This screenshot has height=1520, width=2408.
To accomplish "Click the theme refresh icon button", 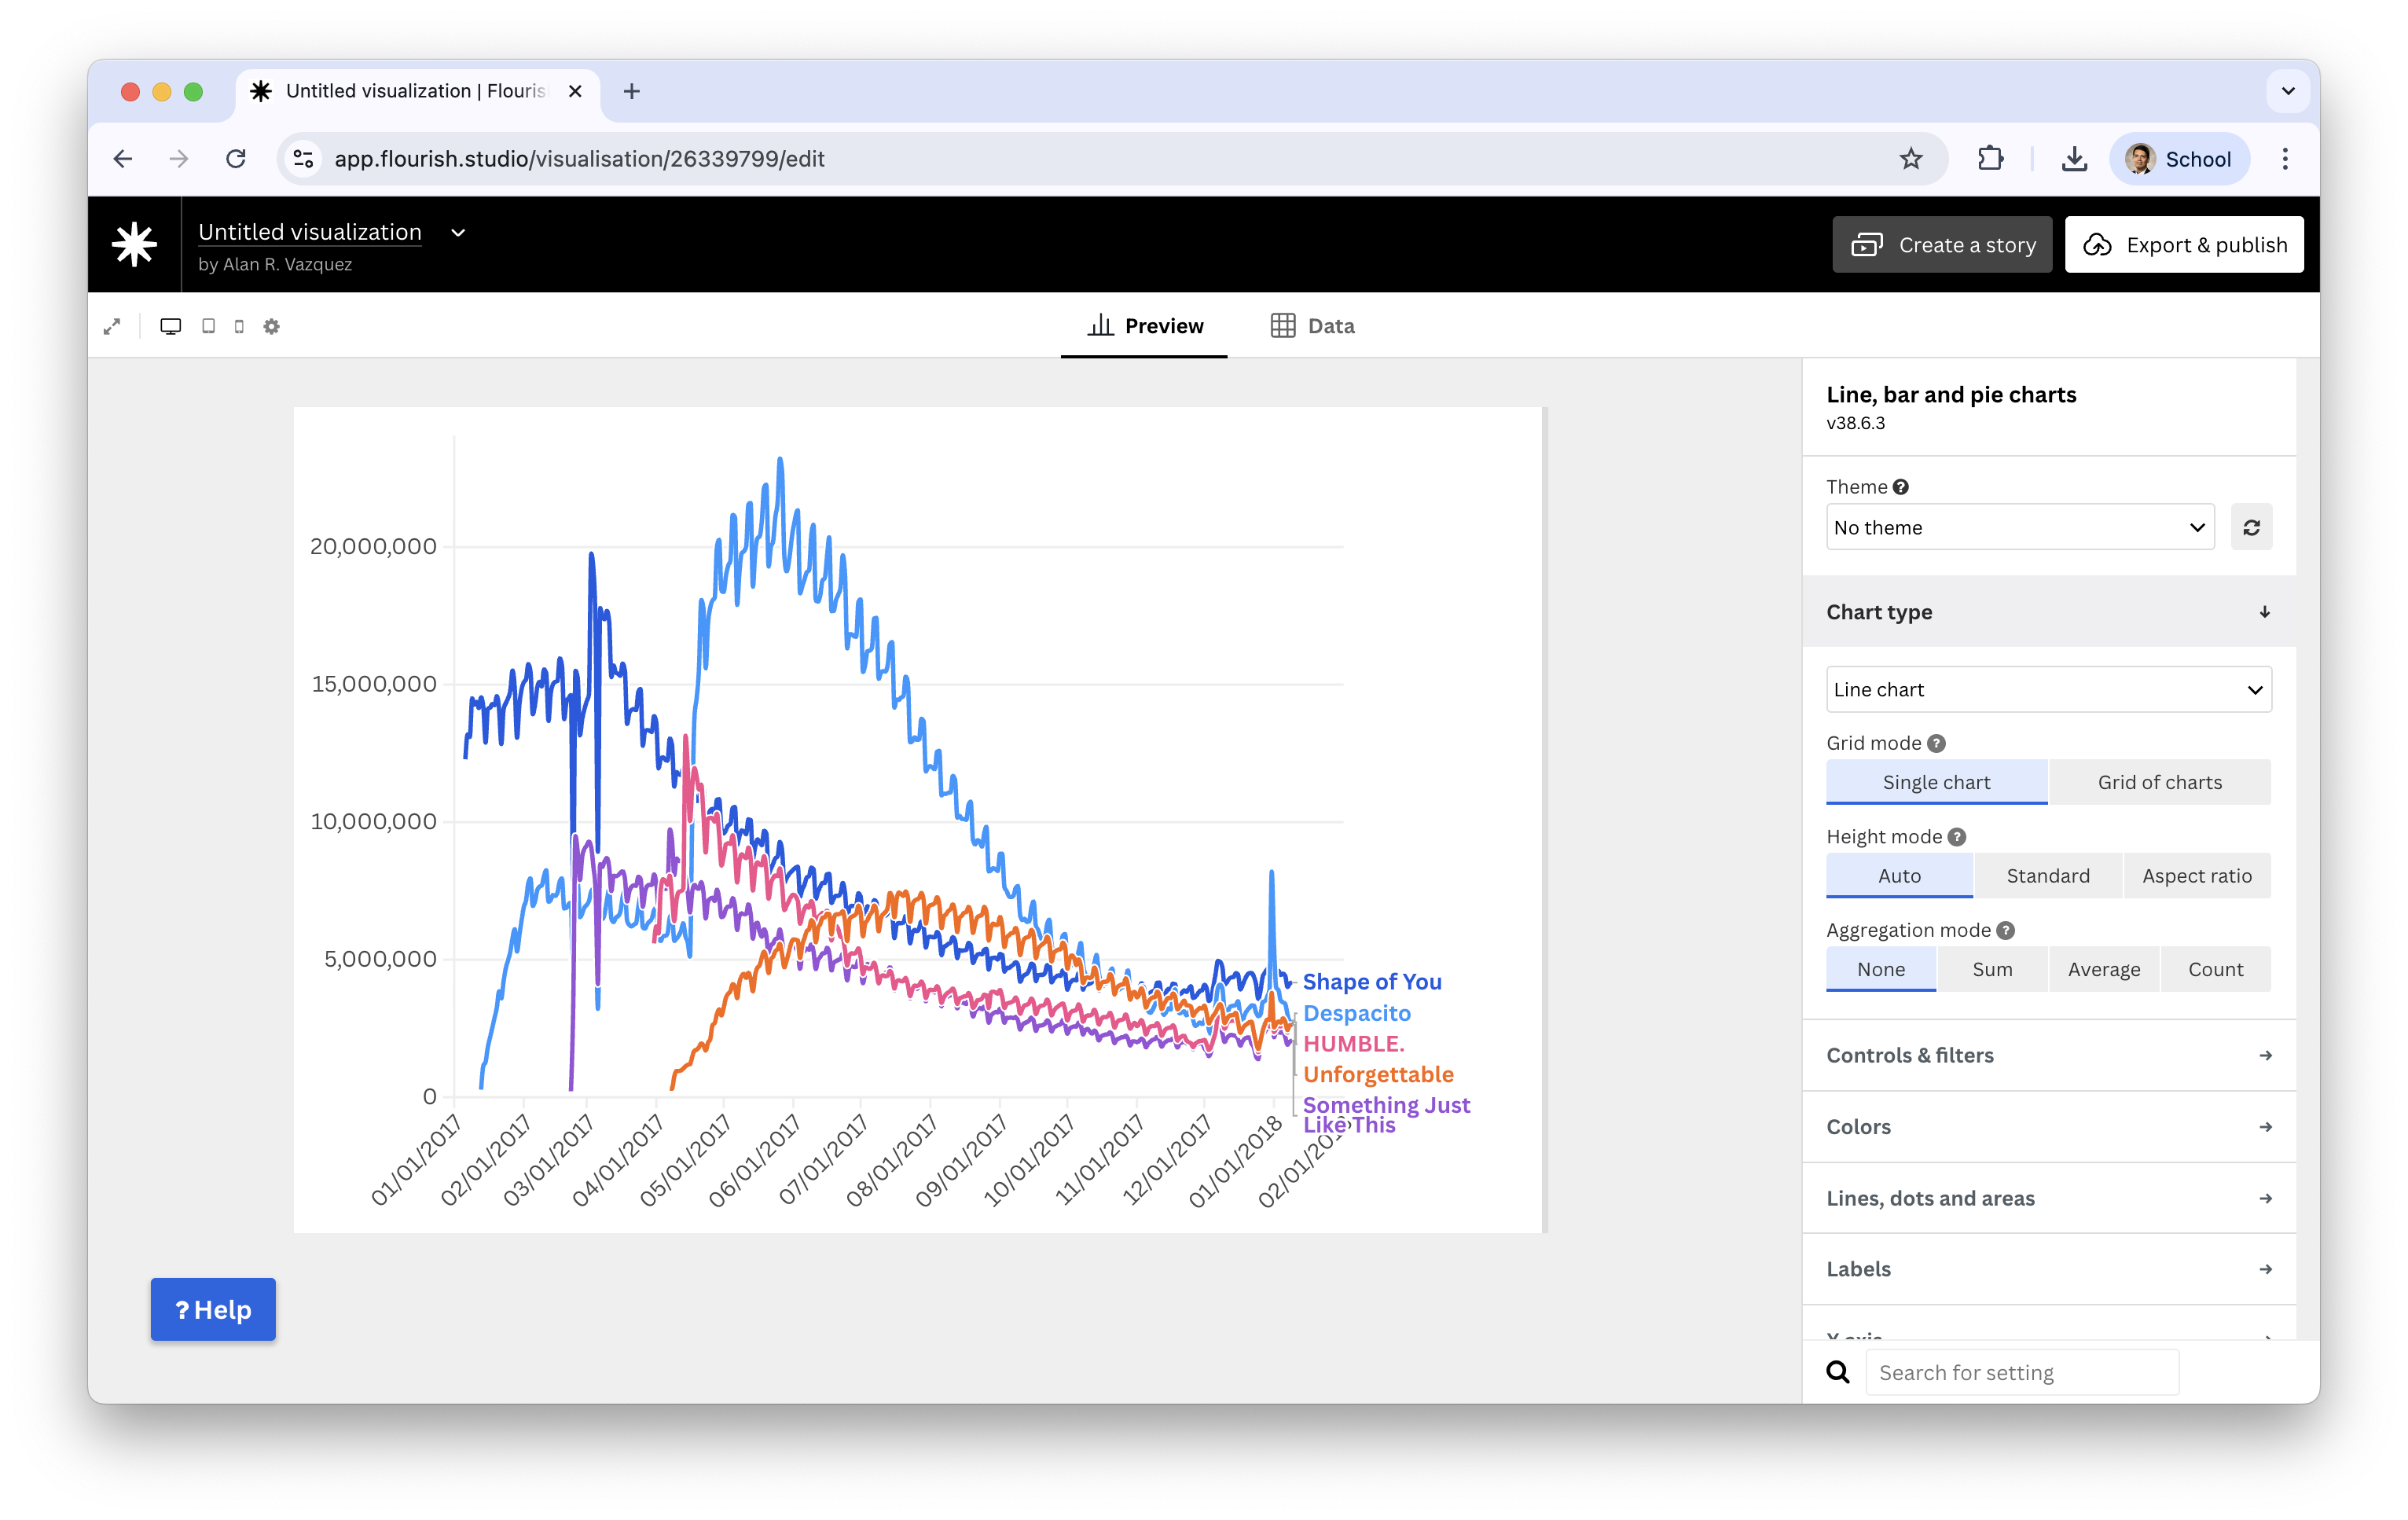I will point(2251,527).
